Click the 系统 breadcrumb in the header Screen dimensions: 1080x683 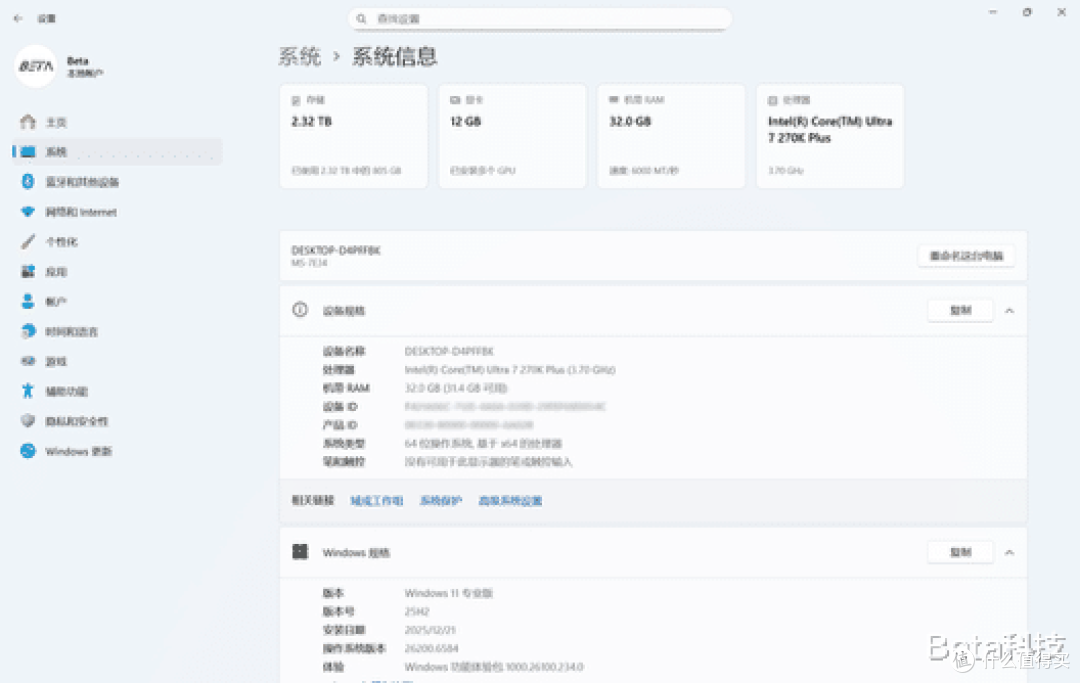point(300,56)
